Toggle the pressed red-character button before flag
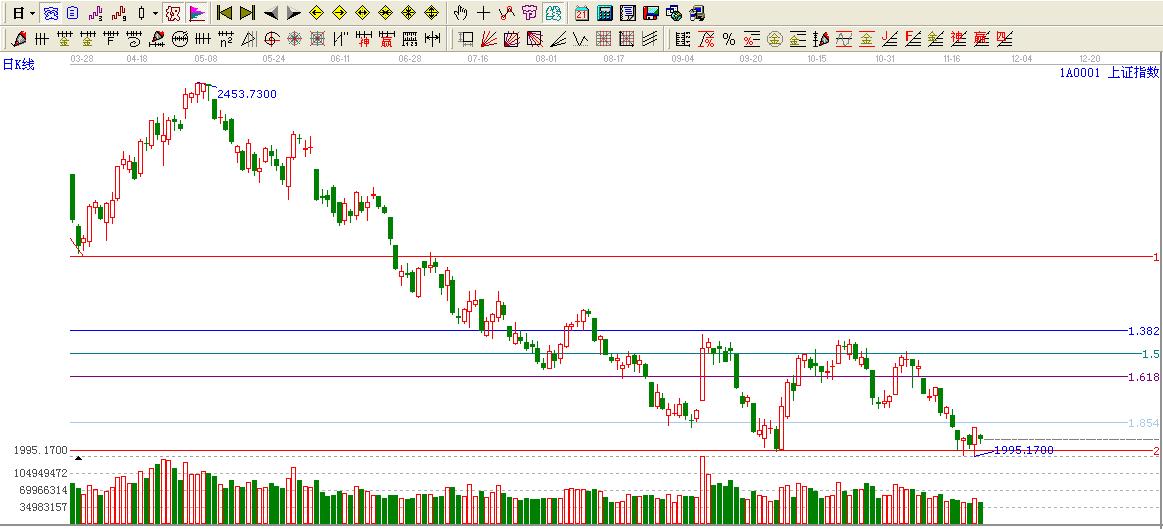1163x529 pixels. click(x=173, y=13)
